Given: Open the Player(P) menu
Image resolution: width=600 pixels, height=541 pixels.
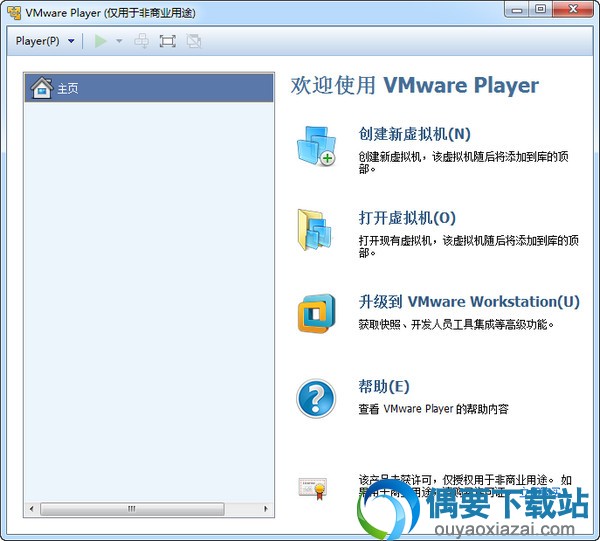Looking at the screenshot, I should point(38,41).
